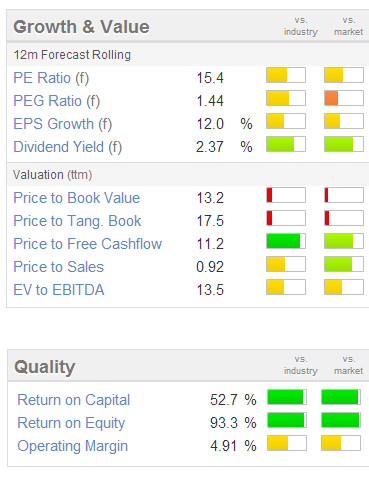369x479 pixels.
Task: Click Return on Equity vs. market bar
Action: (341, 420)
